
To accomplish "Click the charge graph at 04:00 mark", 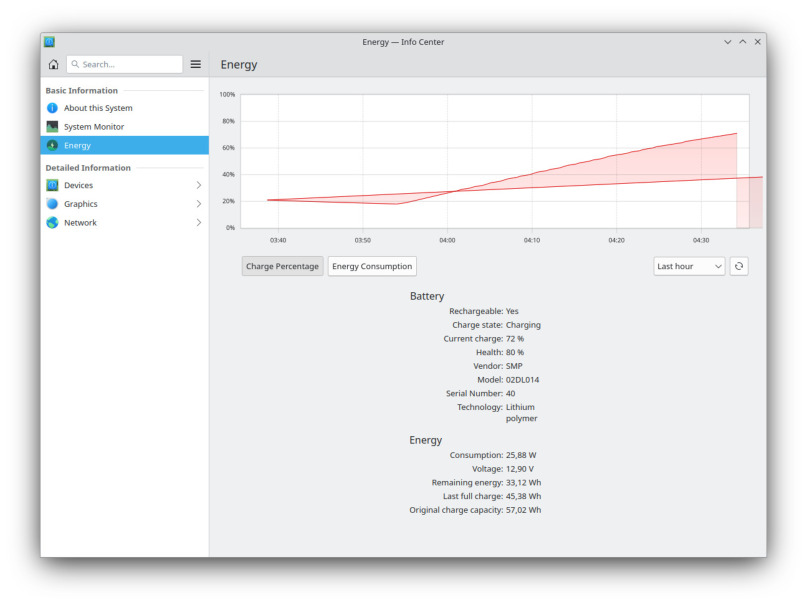I will (x=447, y=191).
